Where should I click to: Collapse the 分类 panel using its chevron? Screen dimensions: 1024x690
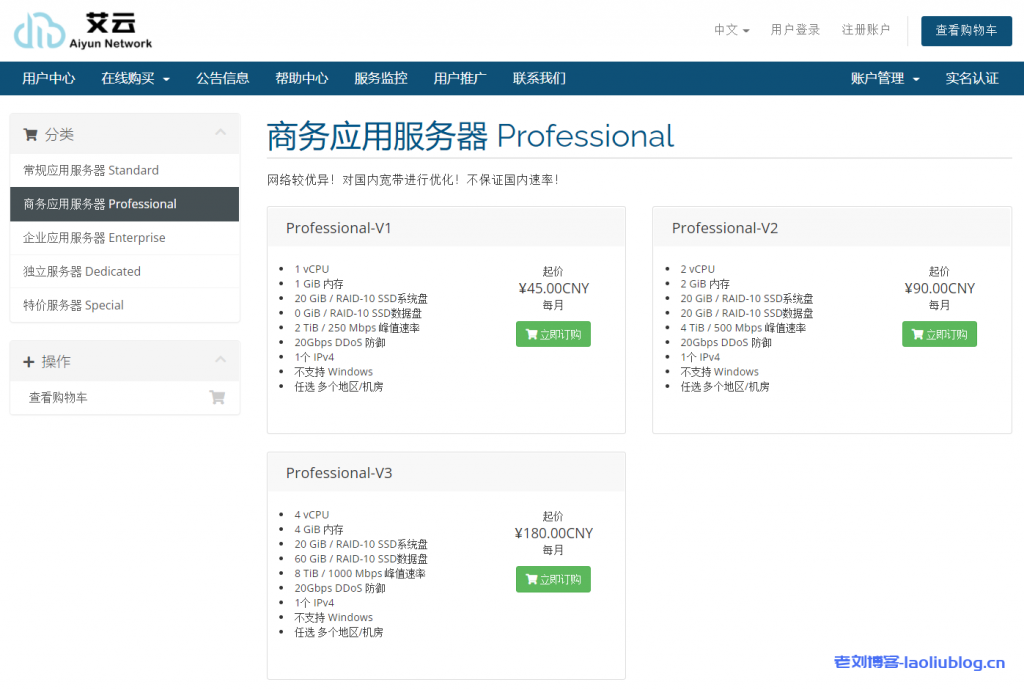pos(221,132)
